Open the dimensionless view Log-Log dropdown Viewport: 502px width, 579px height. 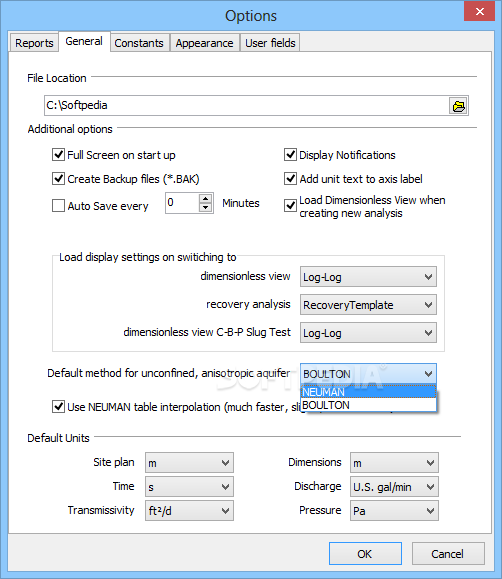(x=368, y=277)
